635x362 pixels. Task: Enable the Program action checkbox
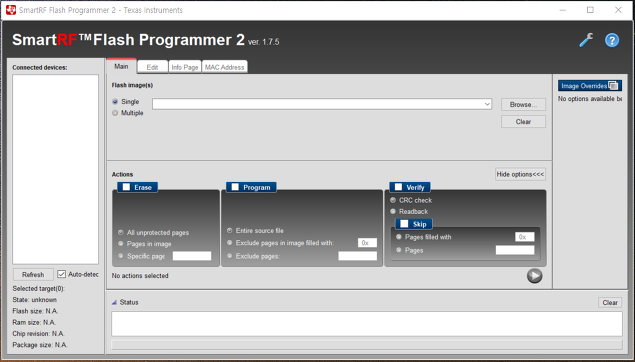235,187
